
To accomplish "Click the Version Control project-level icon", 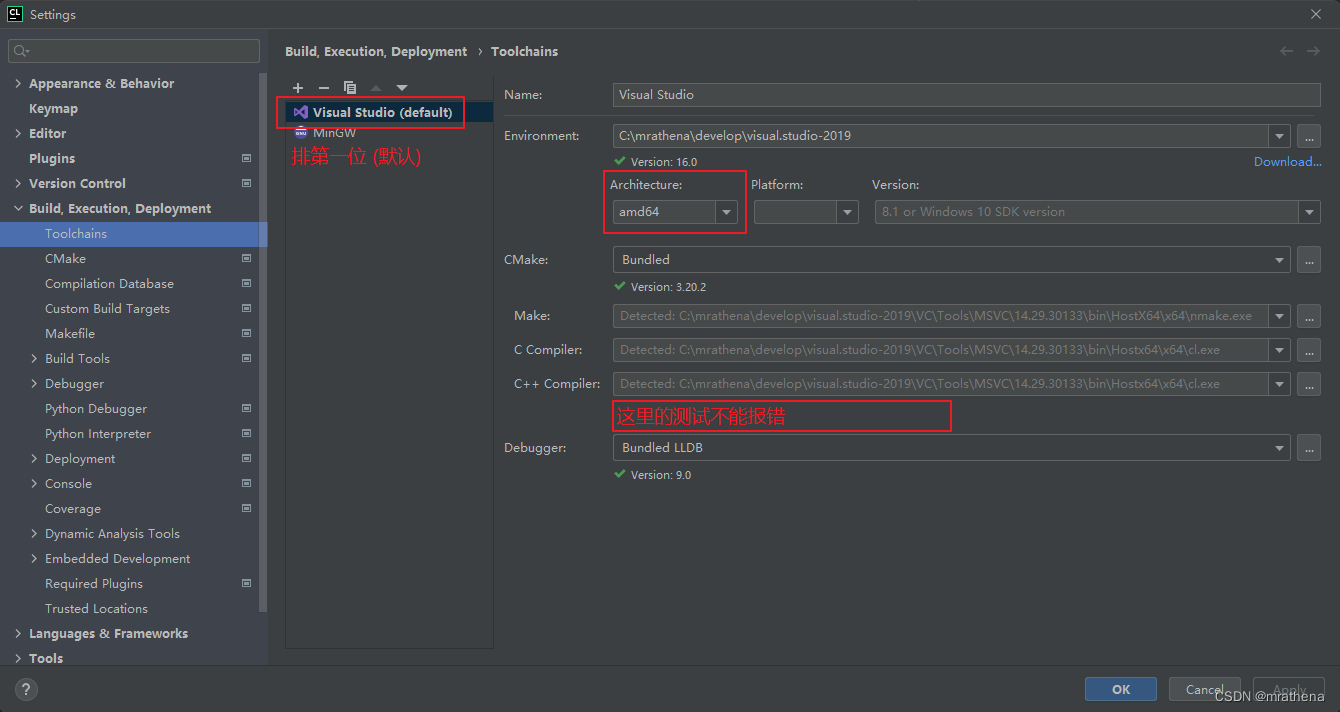I will coord(247,183).
